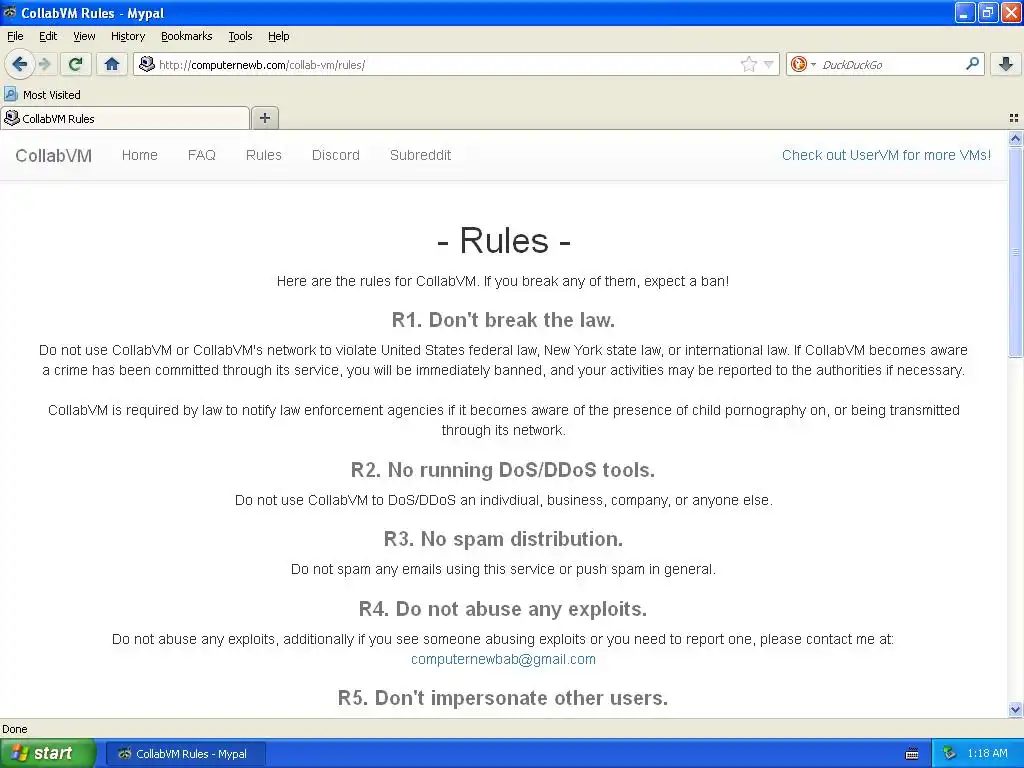Image resolution: width=1024 pixels, height=768 pixels.
Task: Click the 'Done' status bar text
Action: tap(15, 729)
